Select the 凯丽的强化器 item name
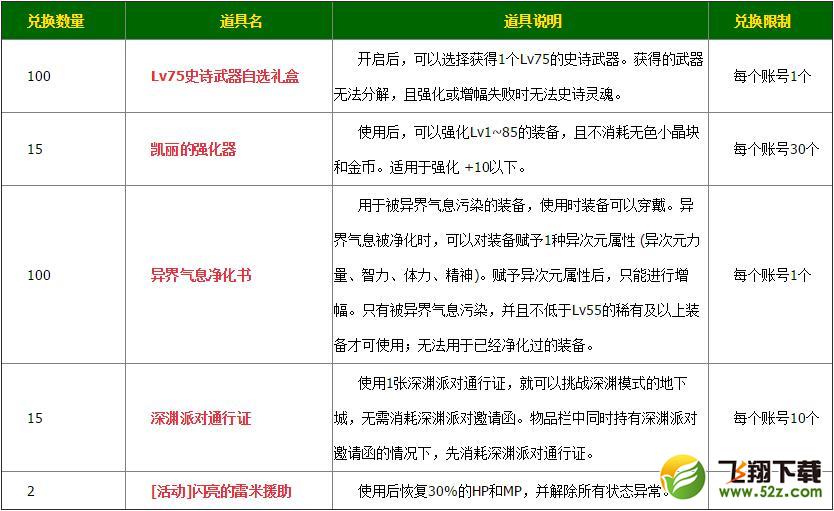Image resolution: width=834 pixels, height=511 pixels. click(193, 149)
